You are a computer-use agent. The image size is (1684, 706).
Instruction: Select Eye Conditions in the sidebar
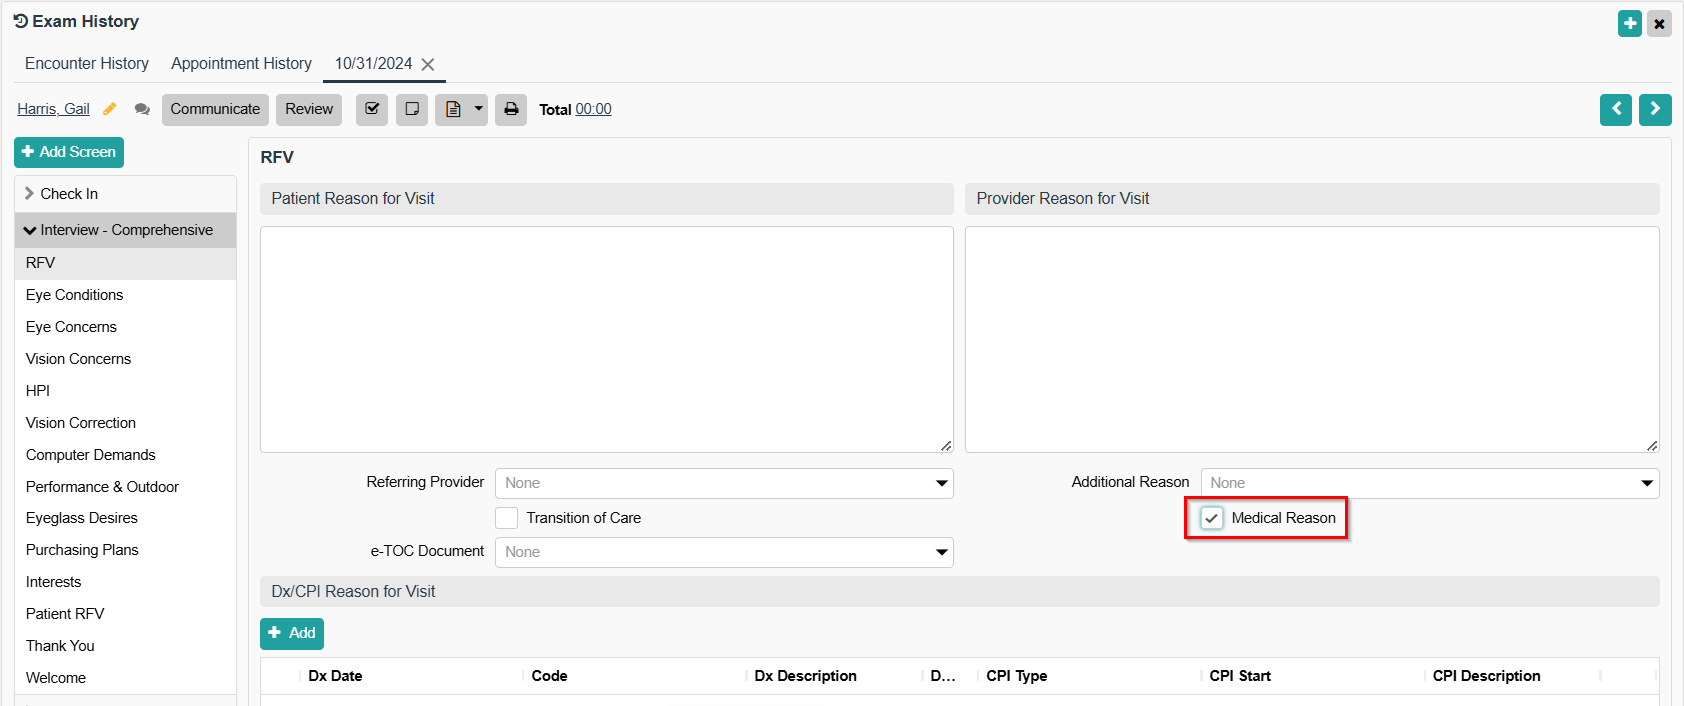75,295
